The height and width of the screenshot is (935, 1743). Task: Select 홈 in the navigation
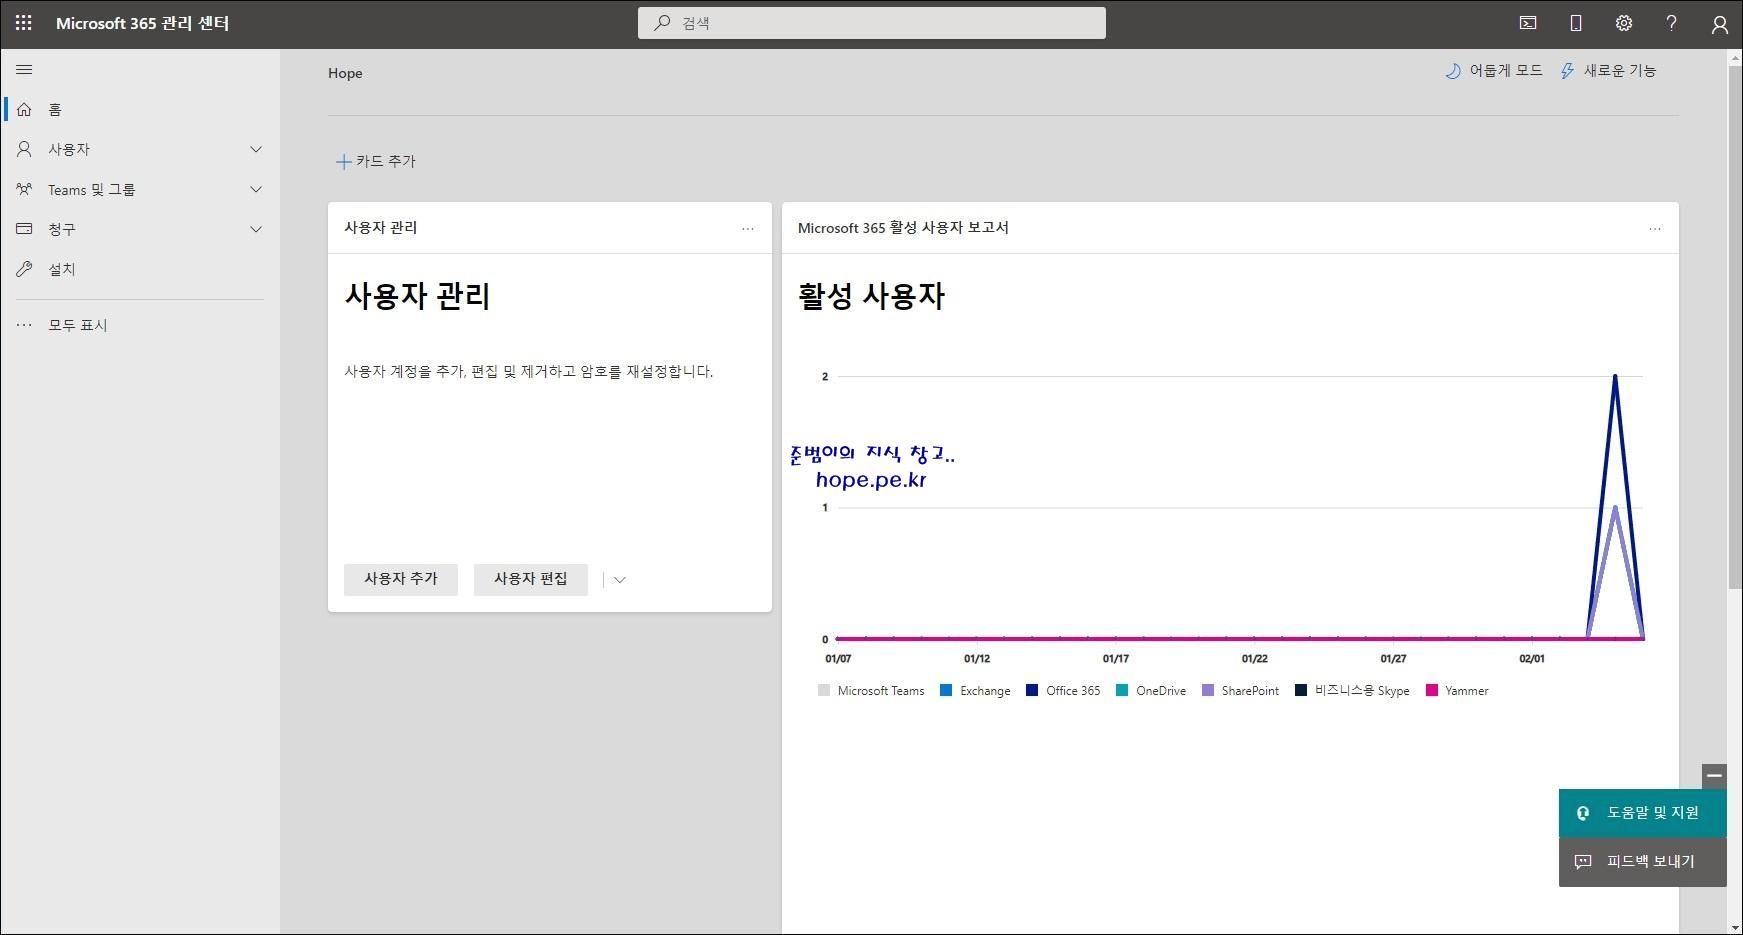[140, 109]
